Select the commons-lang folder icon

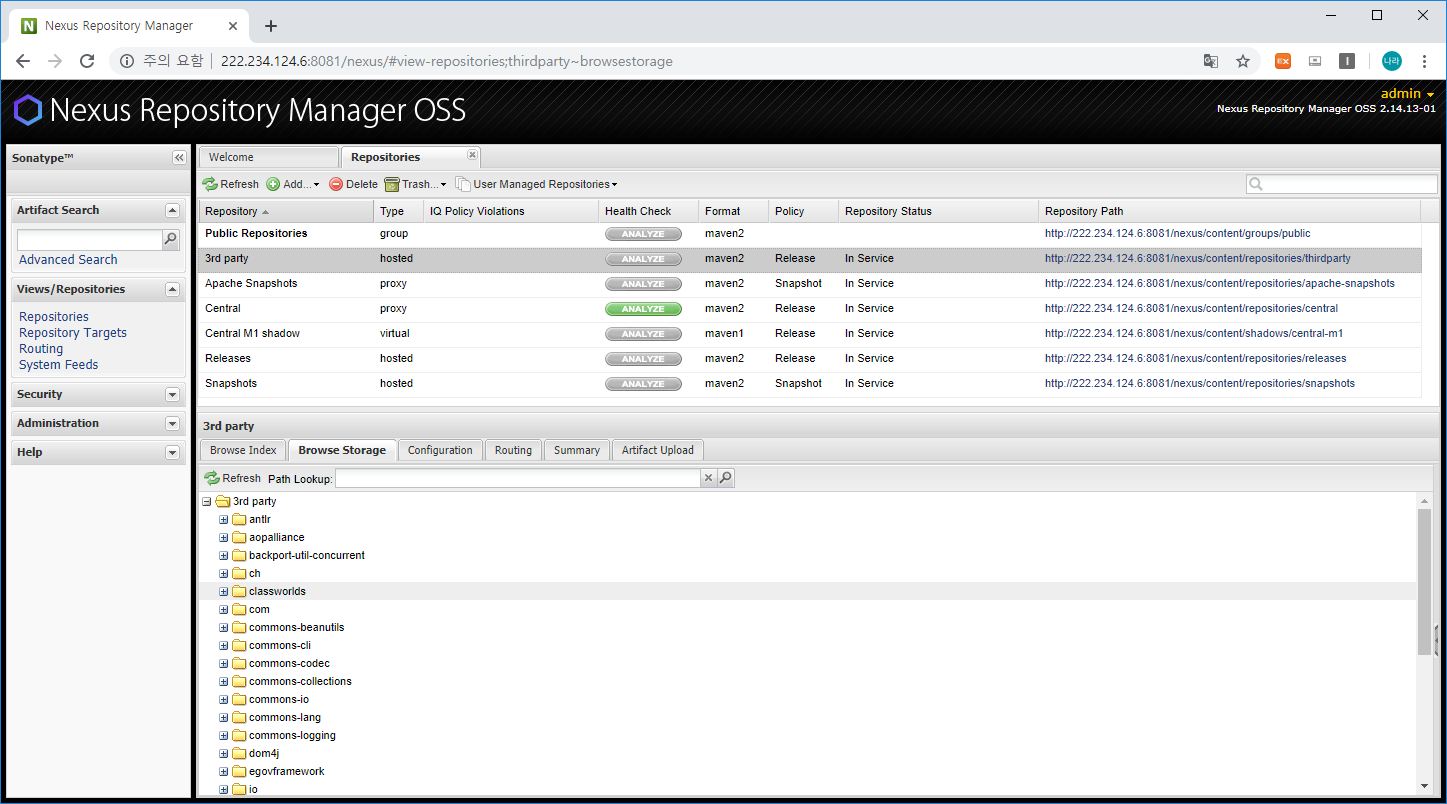coord(239,718)
